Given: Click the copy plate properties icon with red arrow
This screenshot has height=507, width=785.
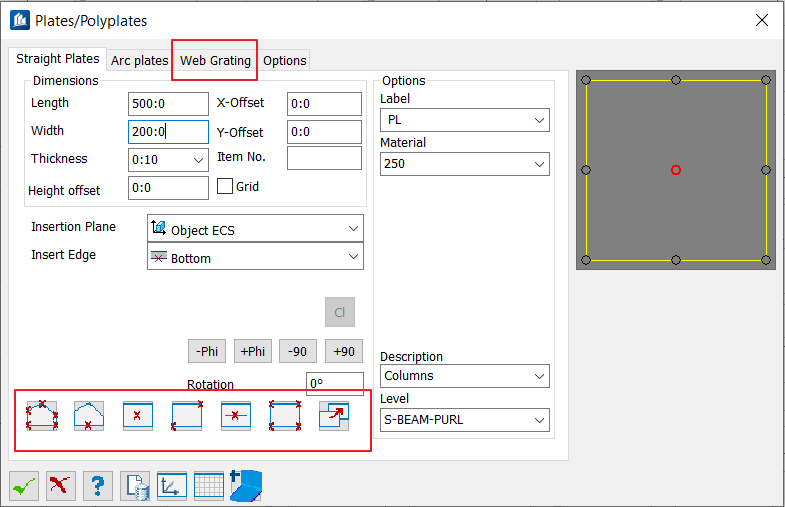Looking at the screenshot, I should [334, 415].
